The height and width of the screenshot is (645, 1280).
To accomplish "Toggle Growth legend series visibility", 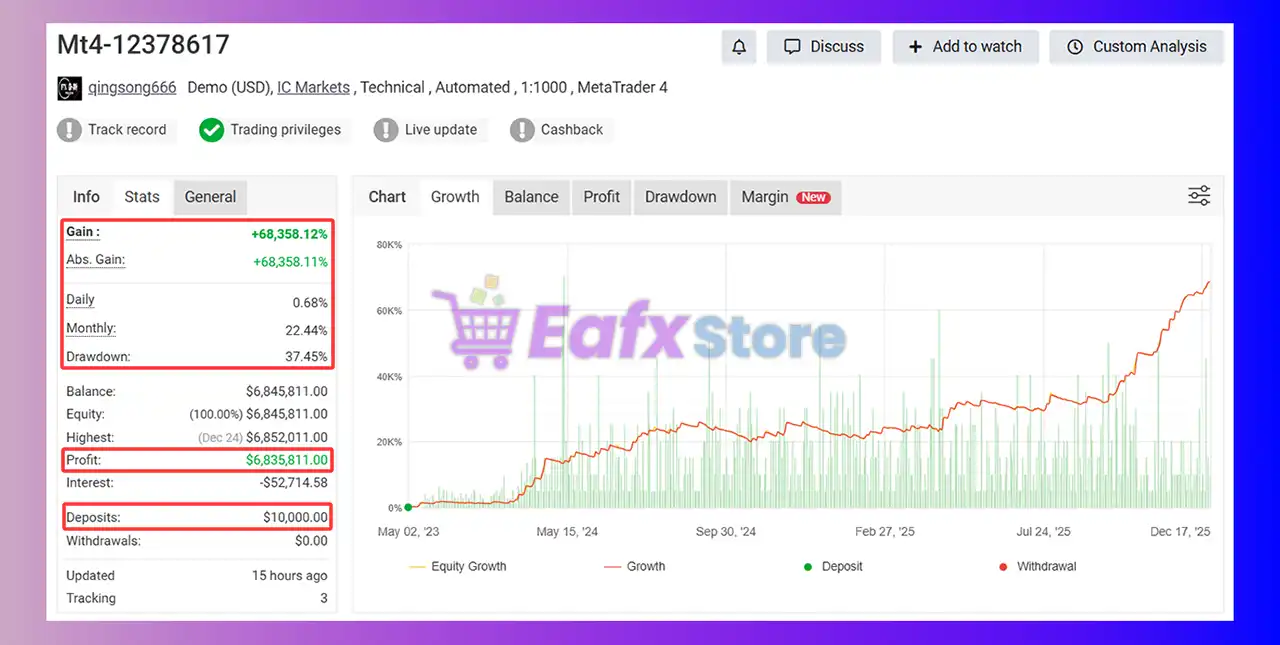I will coord(634,567).
